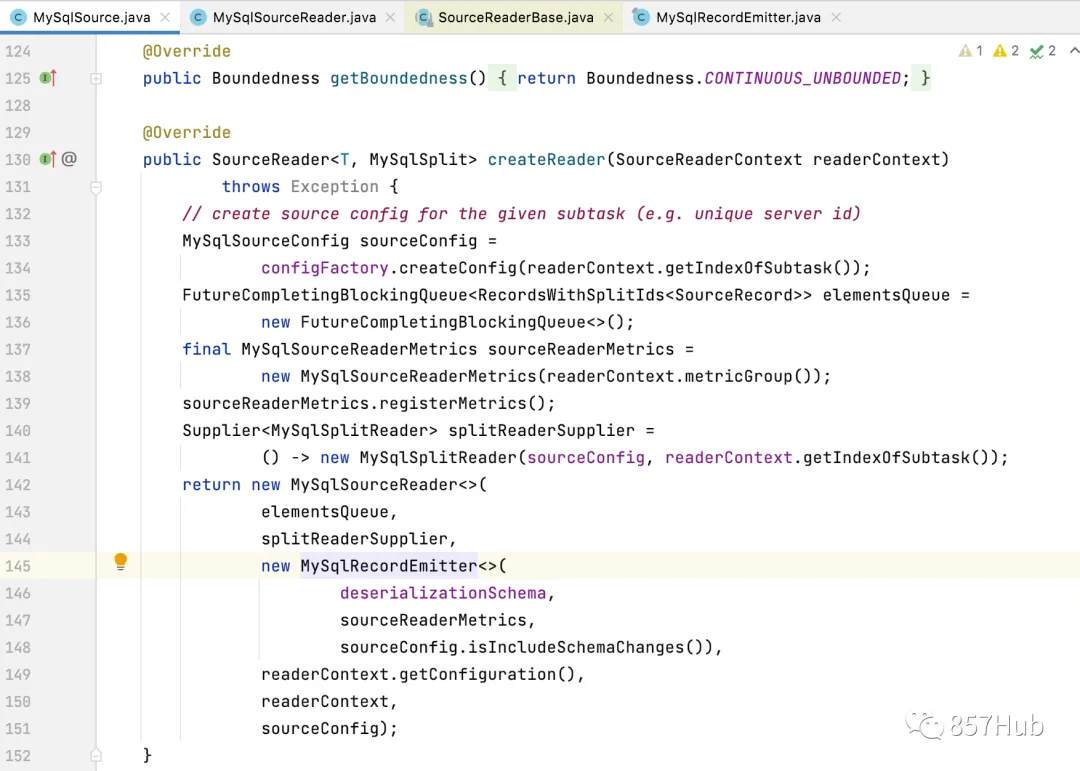Image resolution: width=1080 pixels, height=771 pixels.
Task: Click the Exception keyword on line 131
Action: (x=335, y=187)
